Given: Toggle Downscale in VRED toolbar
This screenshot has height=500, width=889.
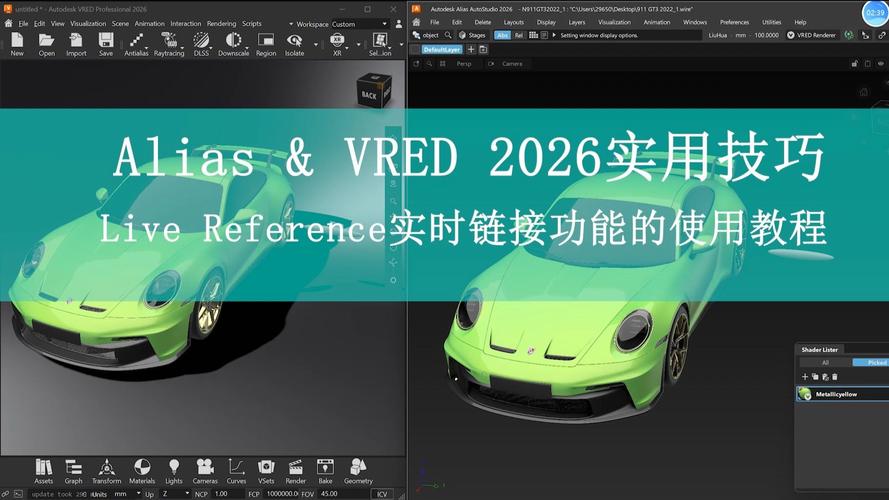Looking at the screenshot, I should coord(233,44).
